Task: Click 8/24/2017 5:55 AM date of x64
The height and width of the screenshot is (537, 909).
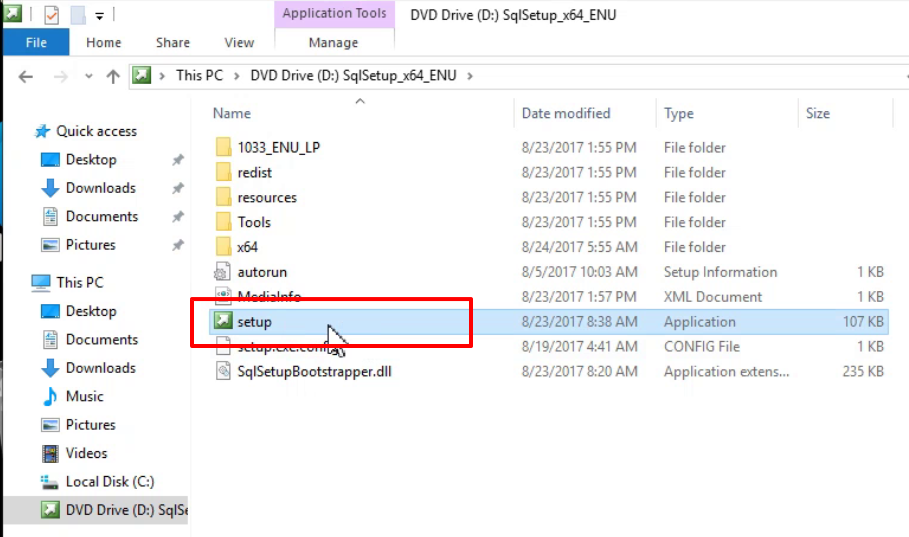Action: point(579,247)
